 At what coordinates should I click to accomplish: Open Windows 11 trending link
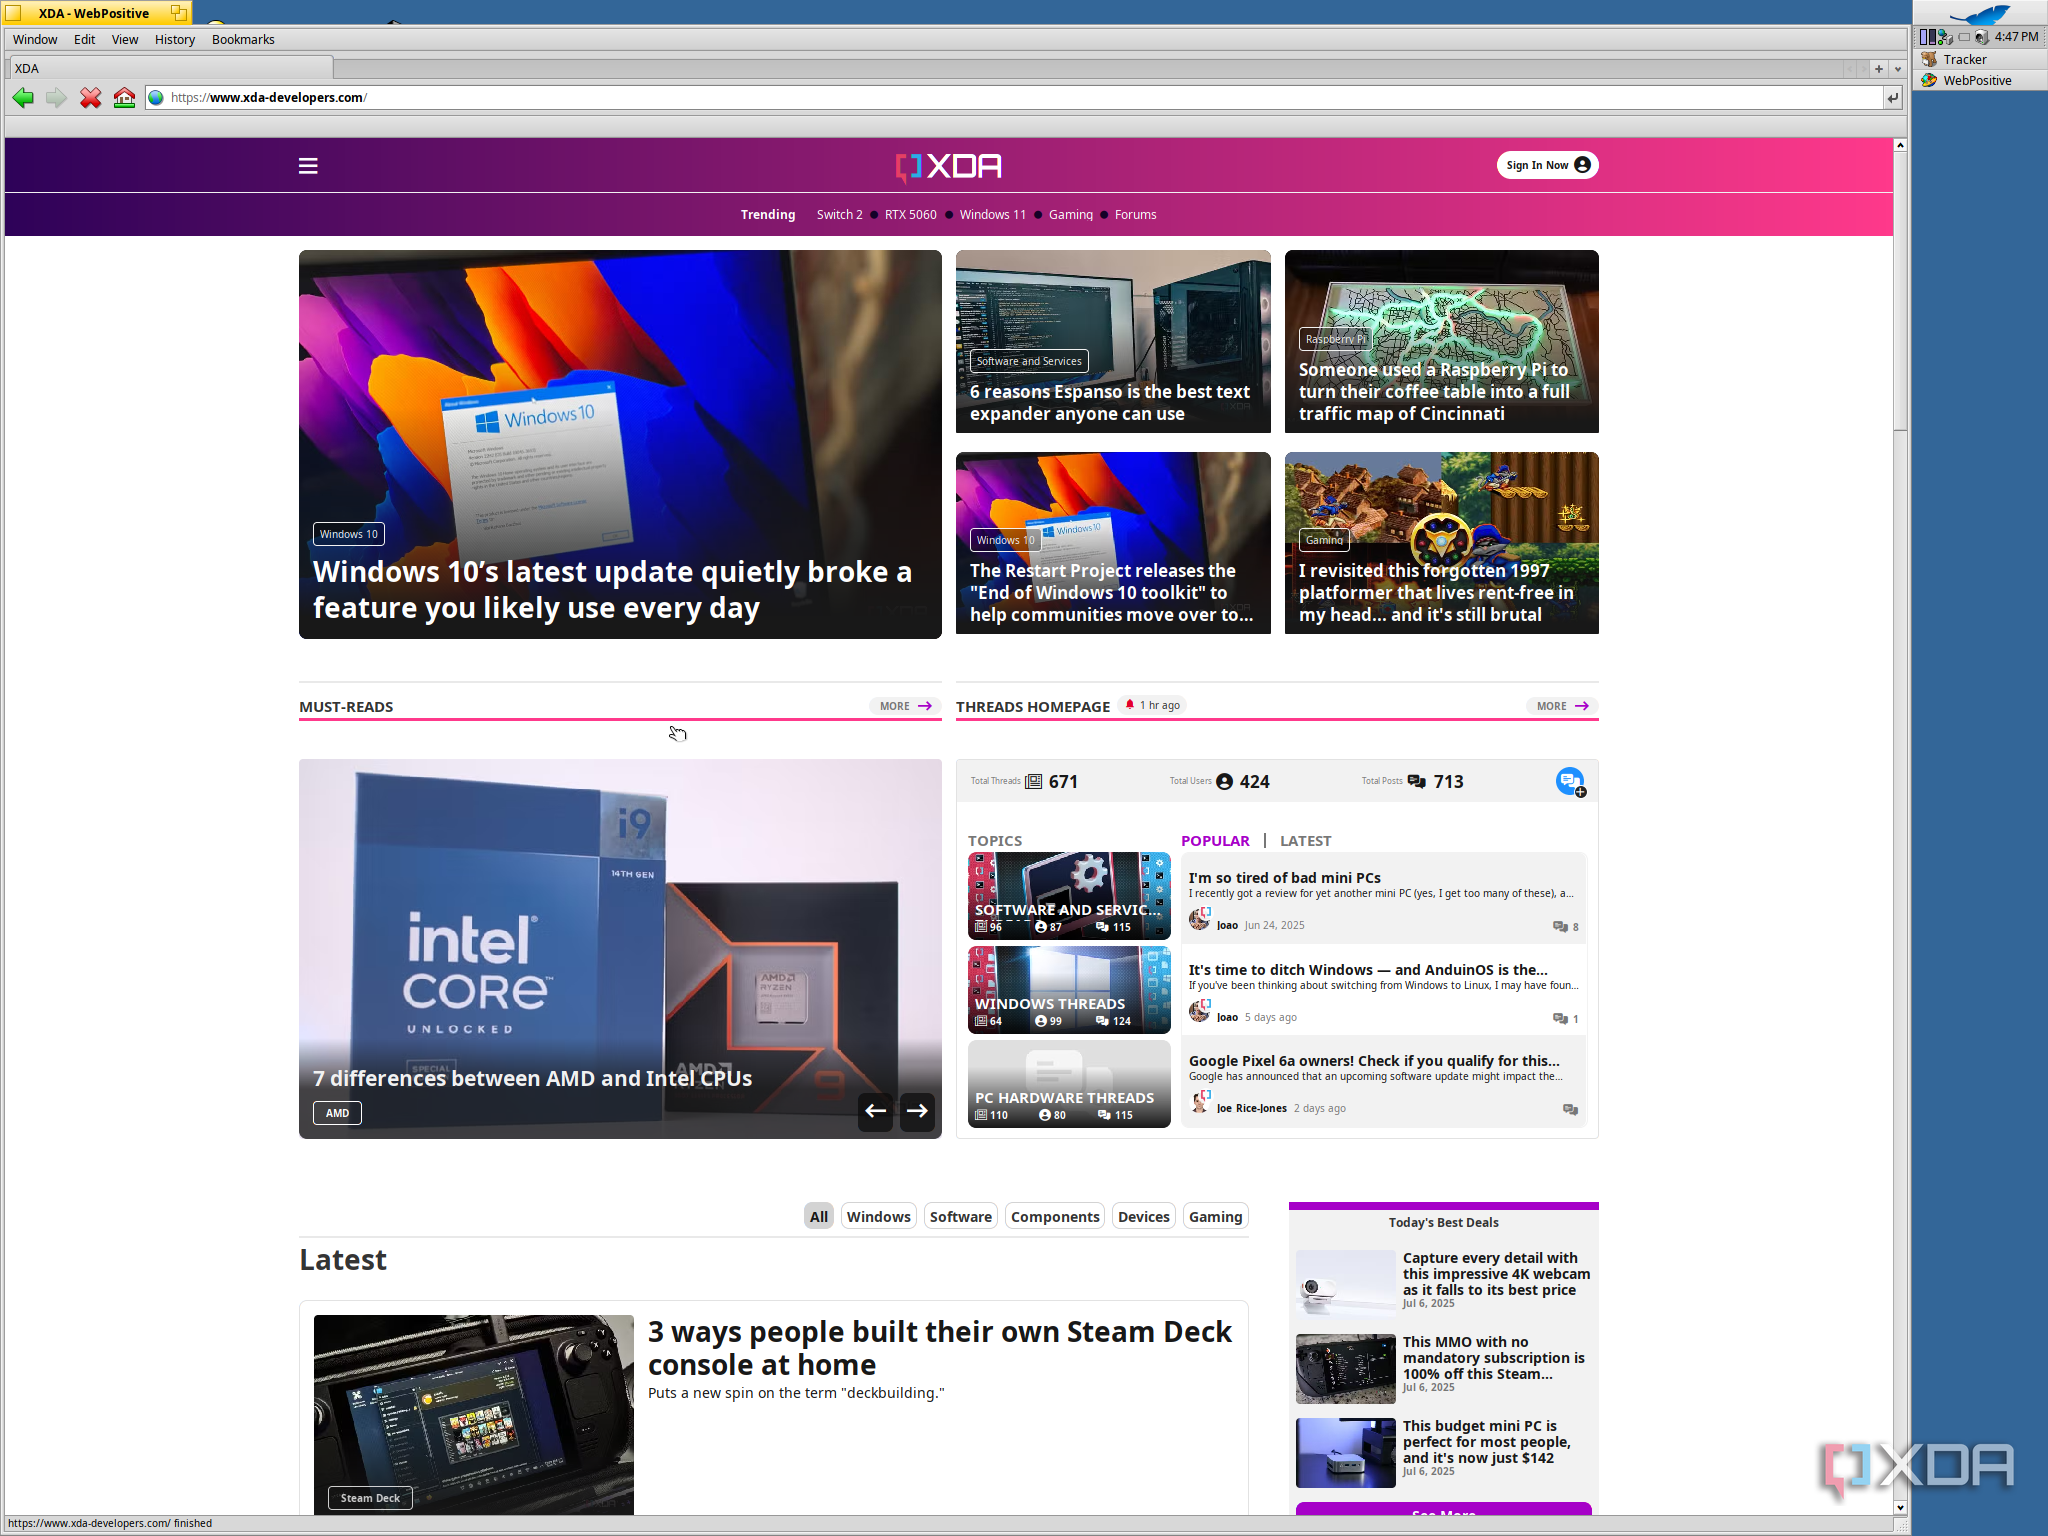(x=992, y=215)
